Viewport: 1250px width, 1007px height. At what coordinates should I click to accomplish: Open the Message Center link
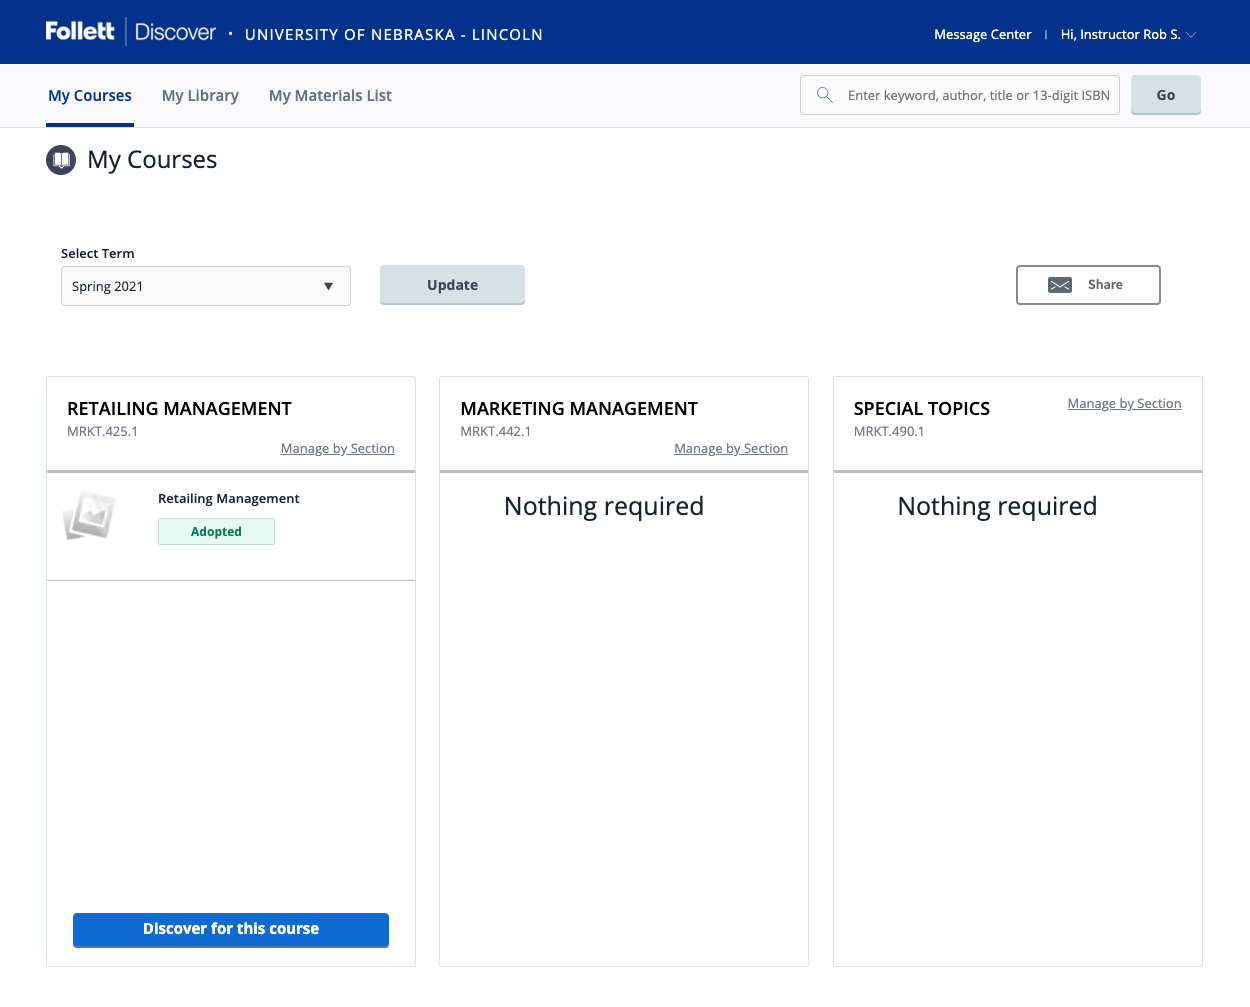coord(982,34)
